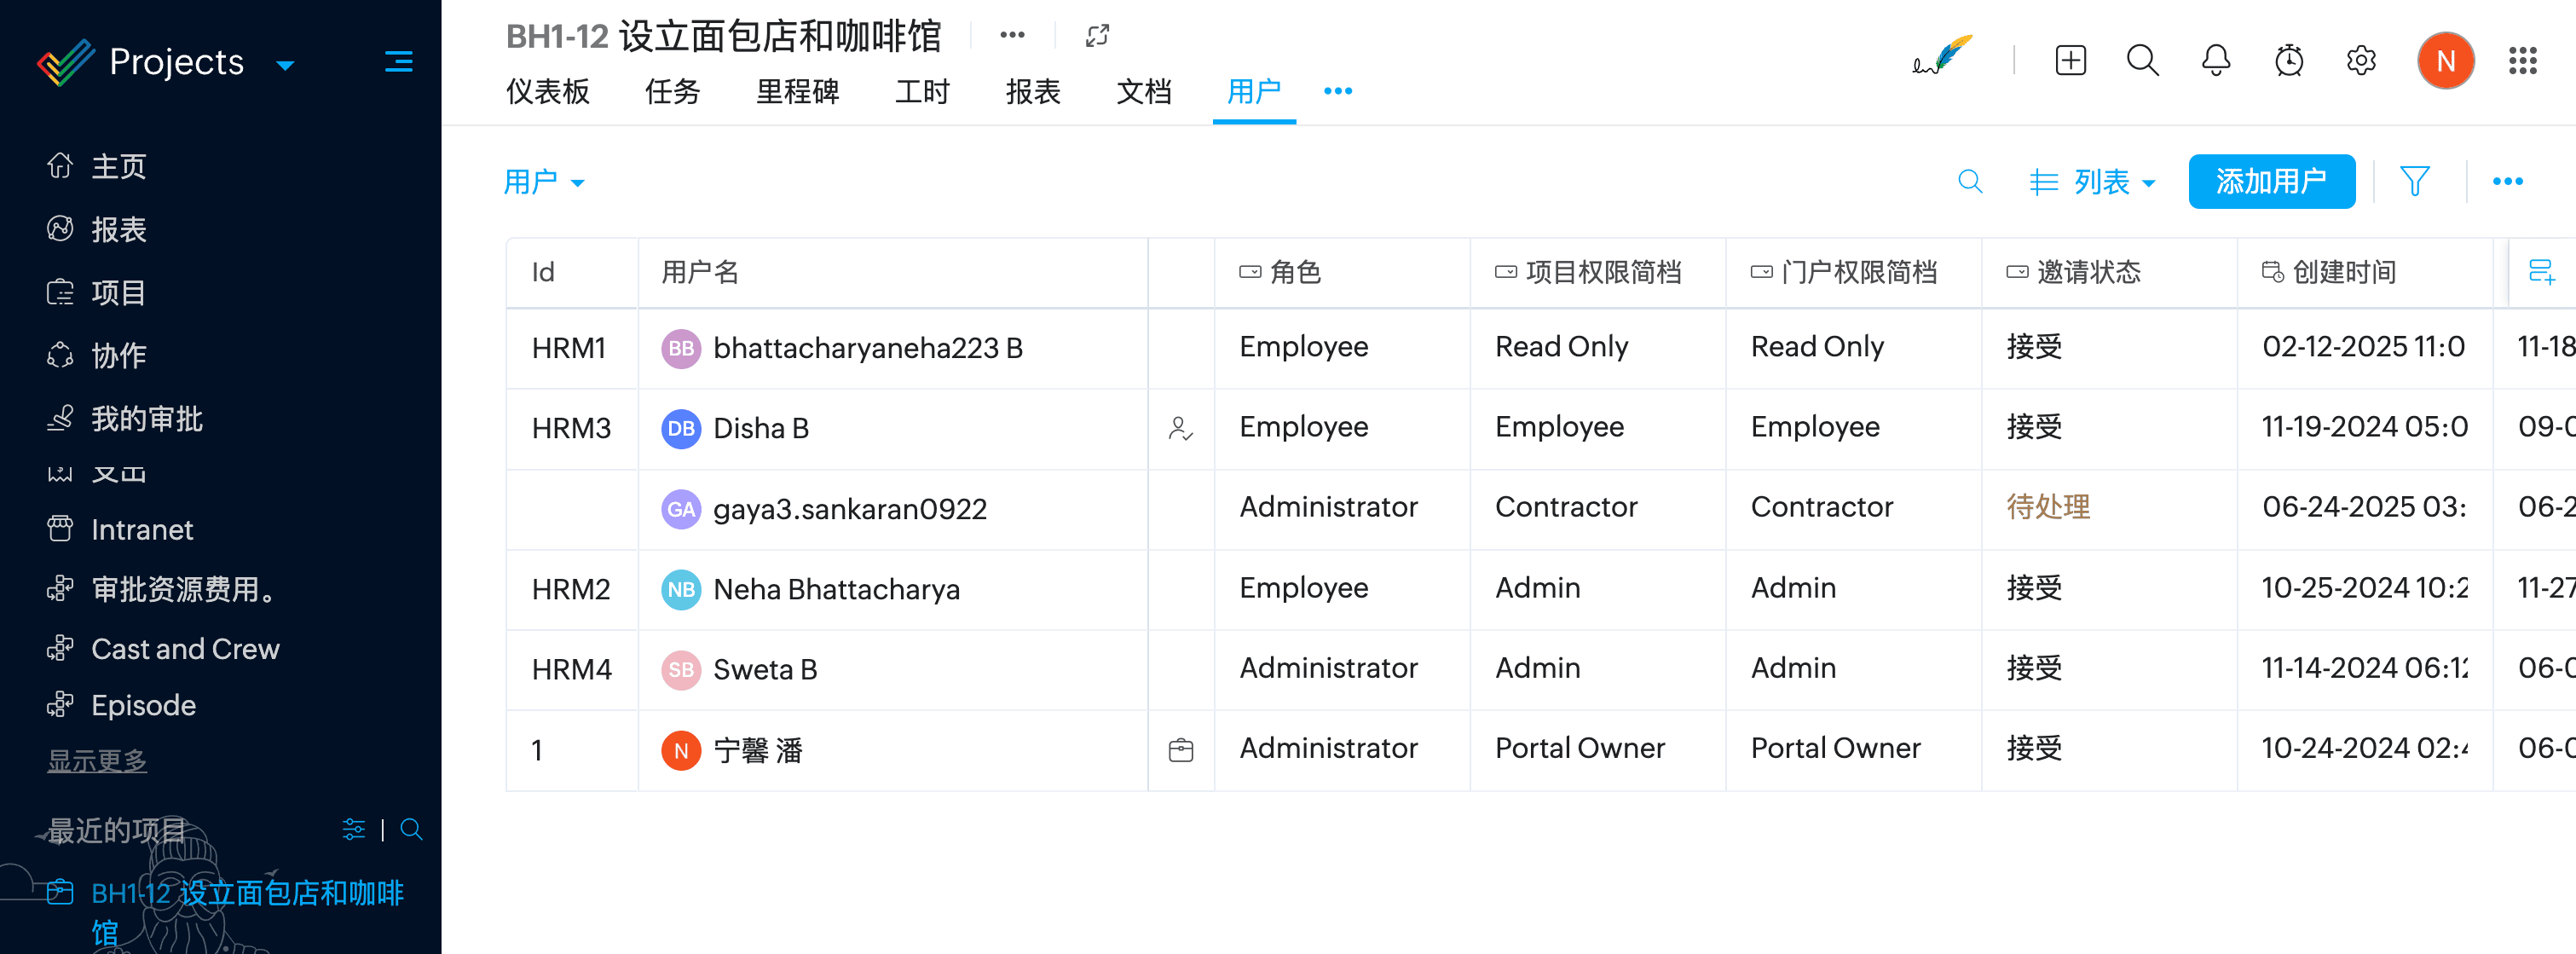This screenshot has width=2576, height=954.
Task: Open the filter funnel icon
Action: (2414, 181)
